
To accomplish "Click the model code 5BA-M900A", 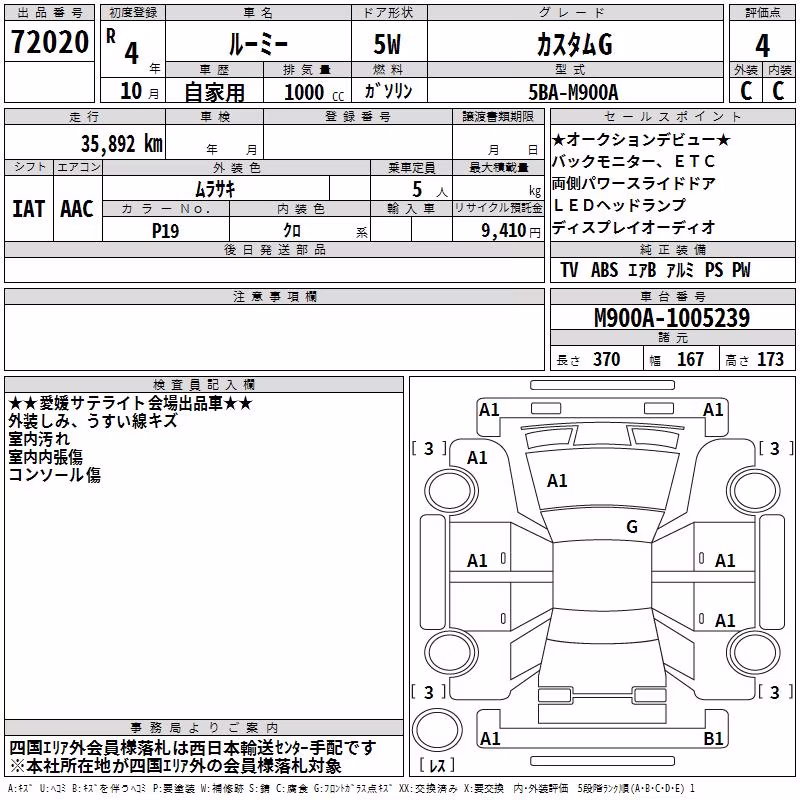I will click(573, 92).
